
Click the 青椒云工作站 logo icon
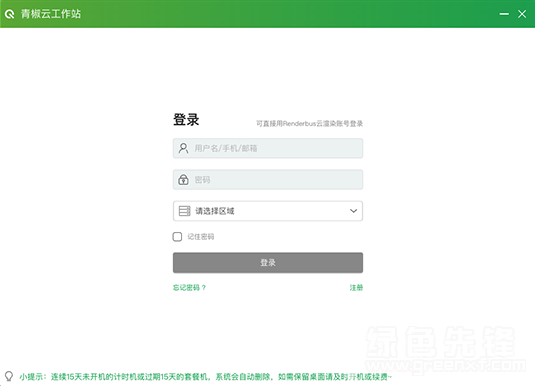pos(10,14)
